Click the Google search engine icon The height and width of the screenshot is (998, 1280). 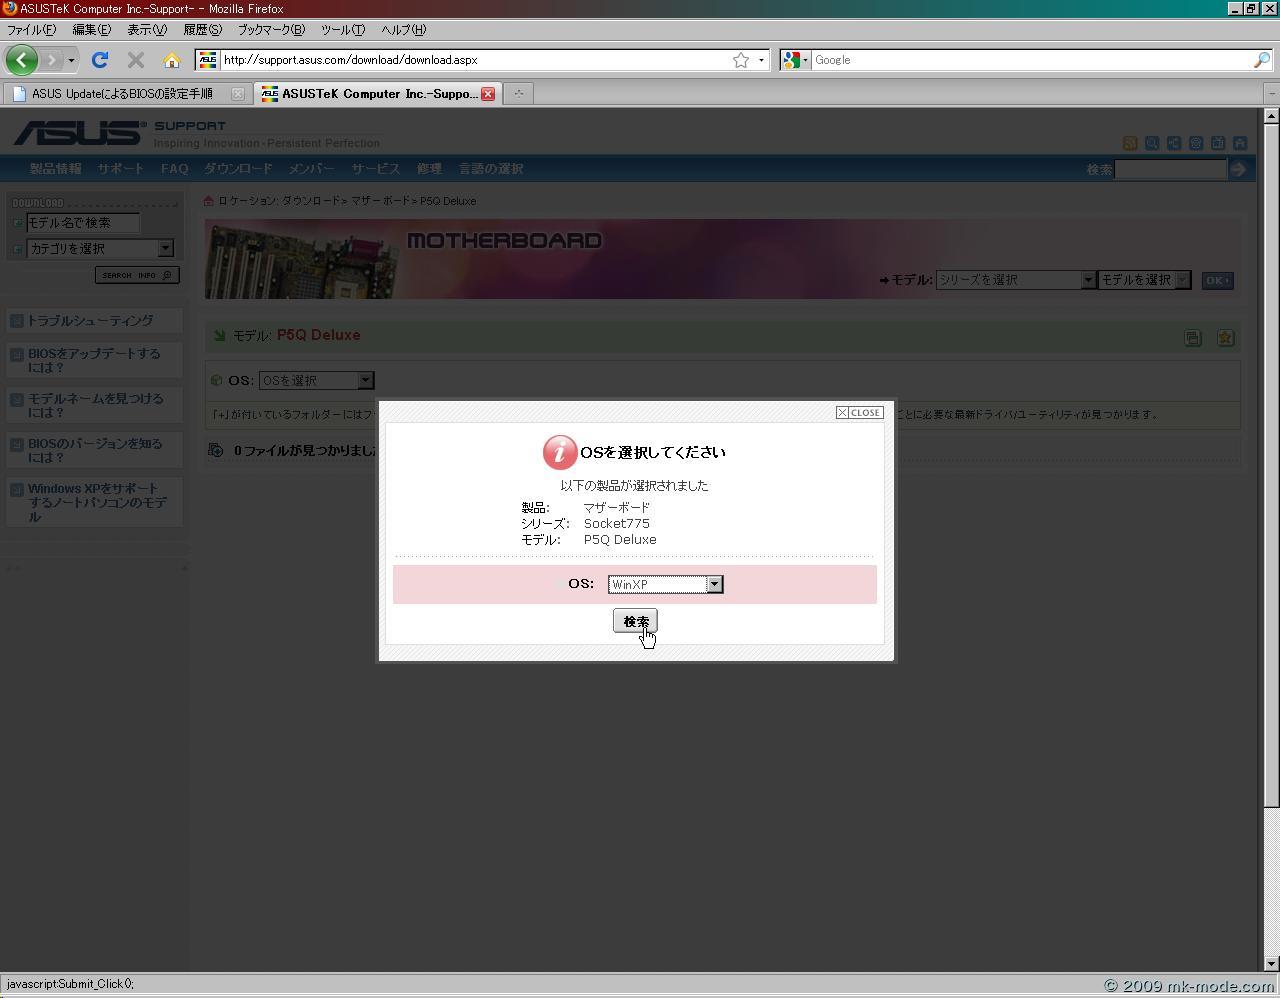pyautogui.click(x=791, y=60)
